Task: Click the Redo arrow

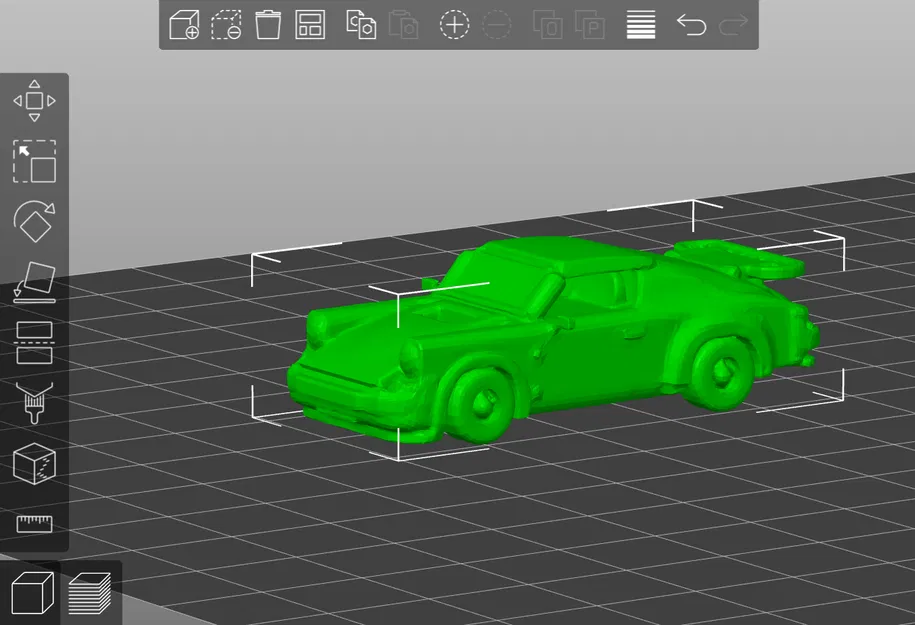Action: tap(733, 25)
